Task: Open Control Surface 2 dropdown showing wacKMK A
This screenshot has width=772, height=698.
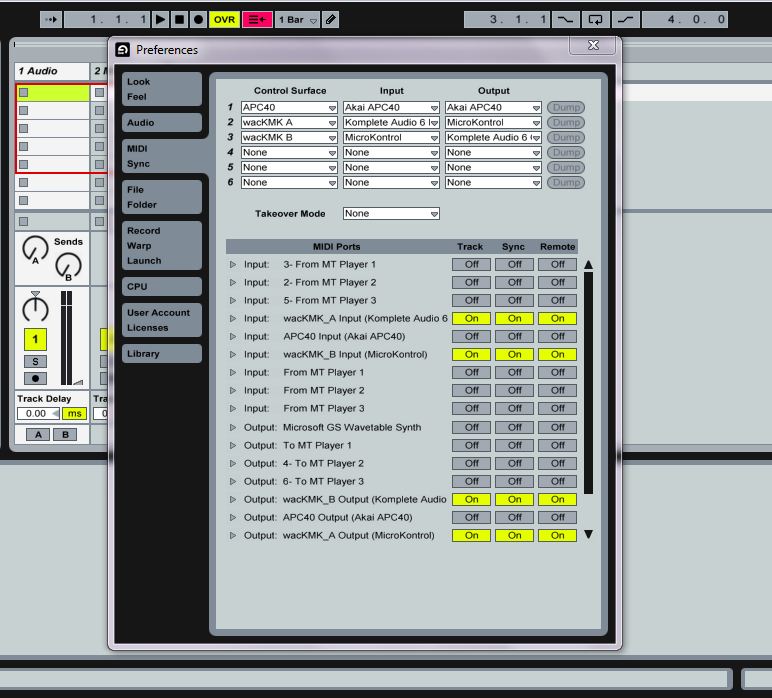Action: 289,123
